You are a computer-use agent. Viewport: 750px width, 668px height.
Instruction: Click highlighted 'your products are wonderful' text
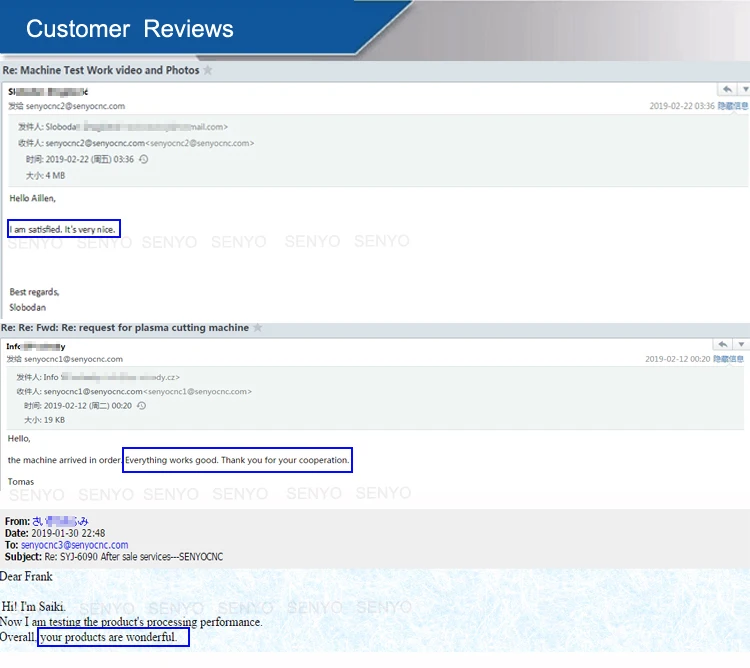[x=113, y=637]
